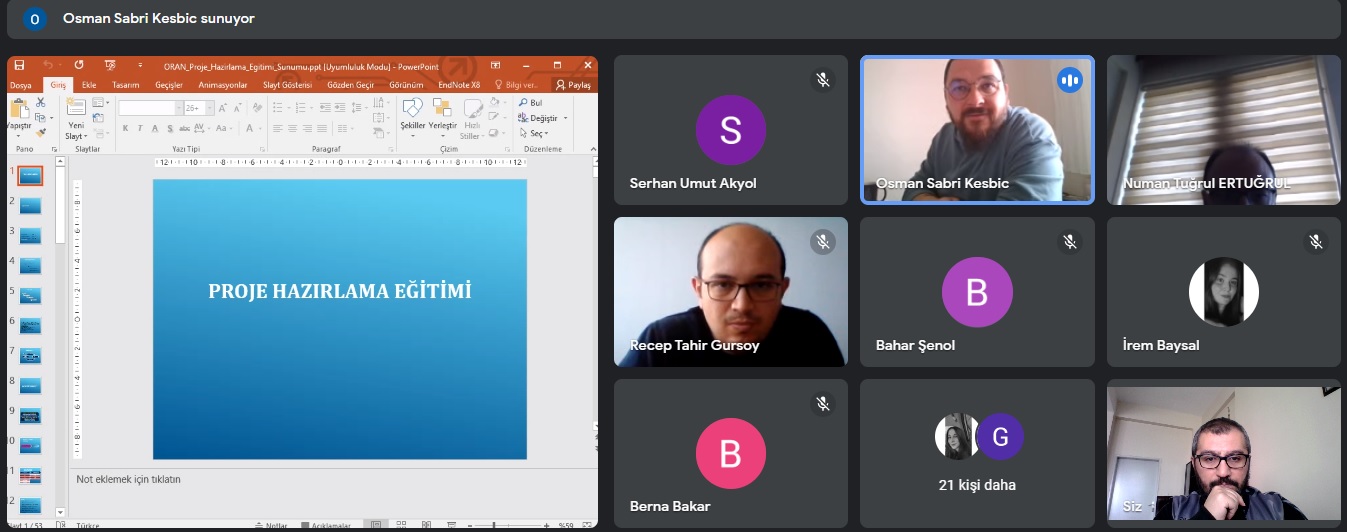Click the Yapıştır paste icon
This screenshot has height=532, width=1347.
[20, 108]
